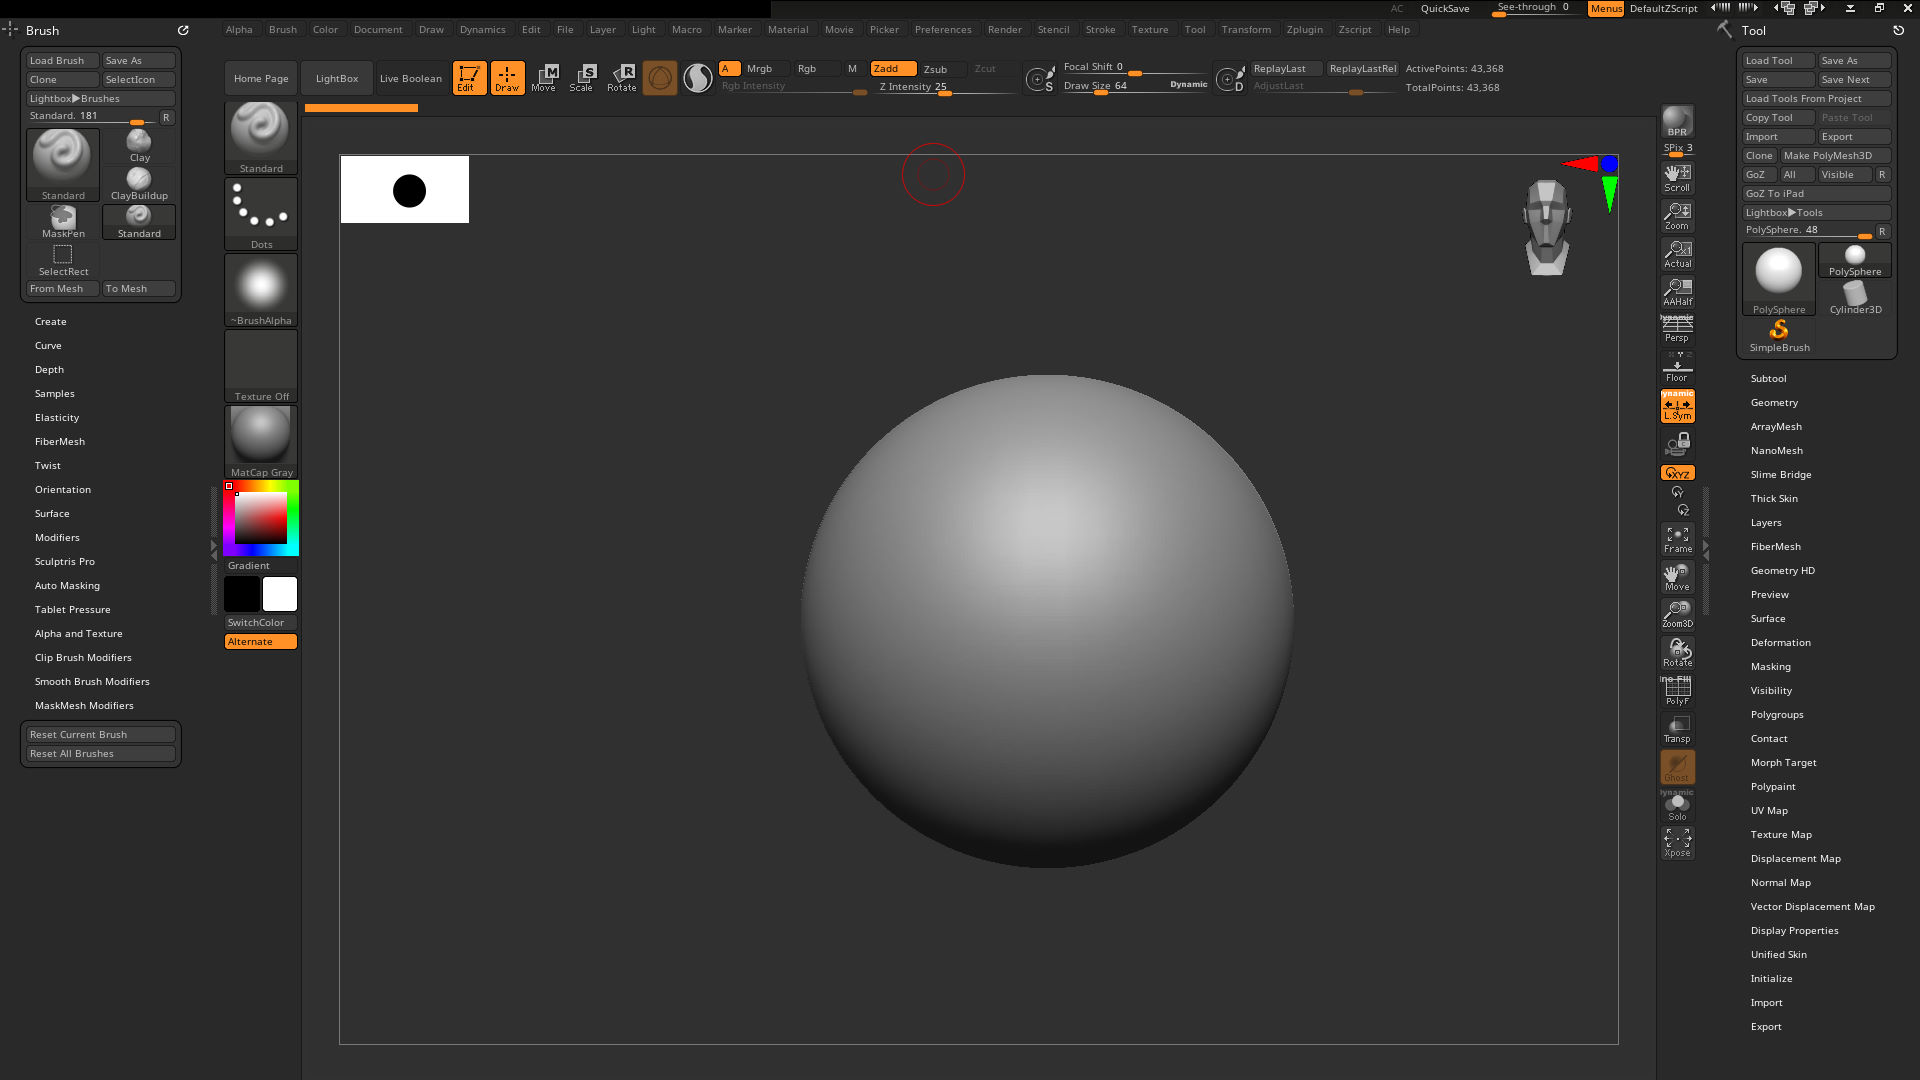This screenshot has height=1080, width=1920.
Task: Select the Rotate transform tool icon
Action: (x=621, y=78)
